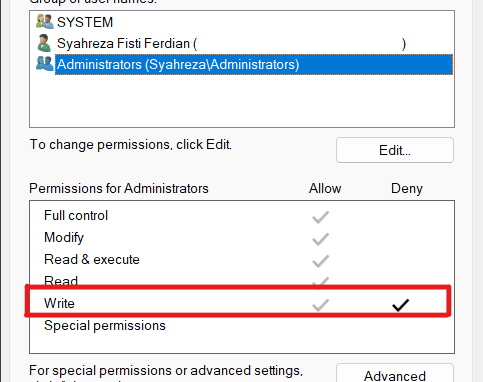Screen dimensions: 483x382
Task: Click the Read allow checkmark
Action: pyautogui.click(x=321, y=282)
